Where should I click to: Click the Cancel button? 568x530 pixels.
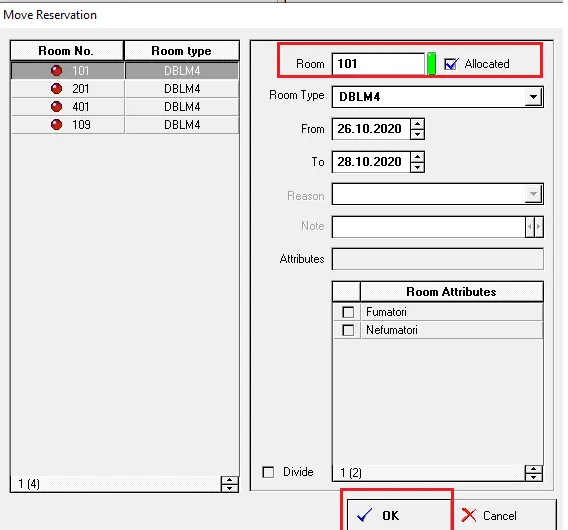point(504,515)
